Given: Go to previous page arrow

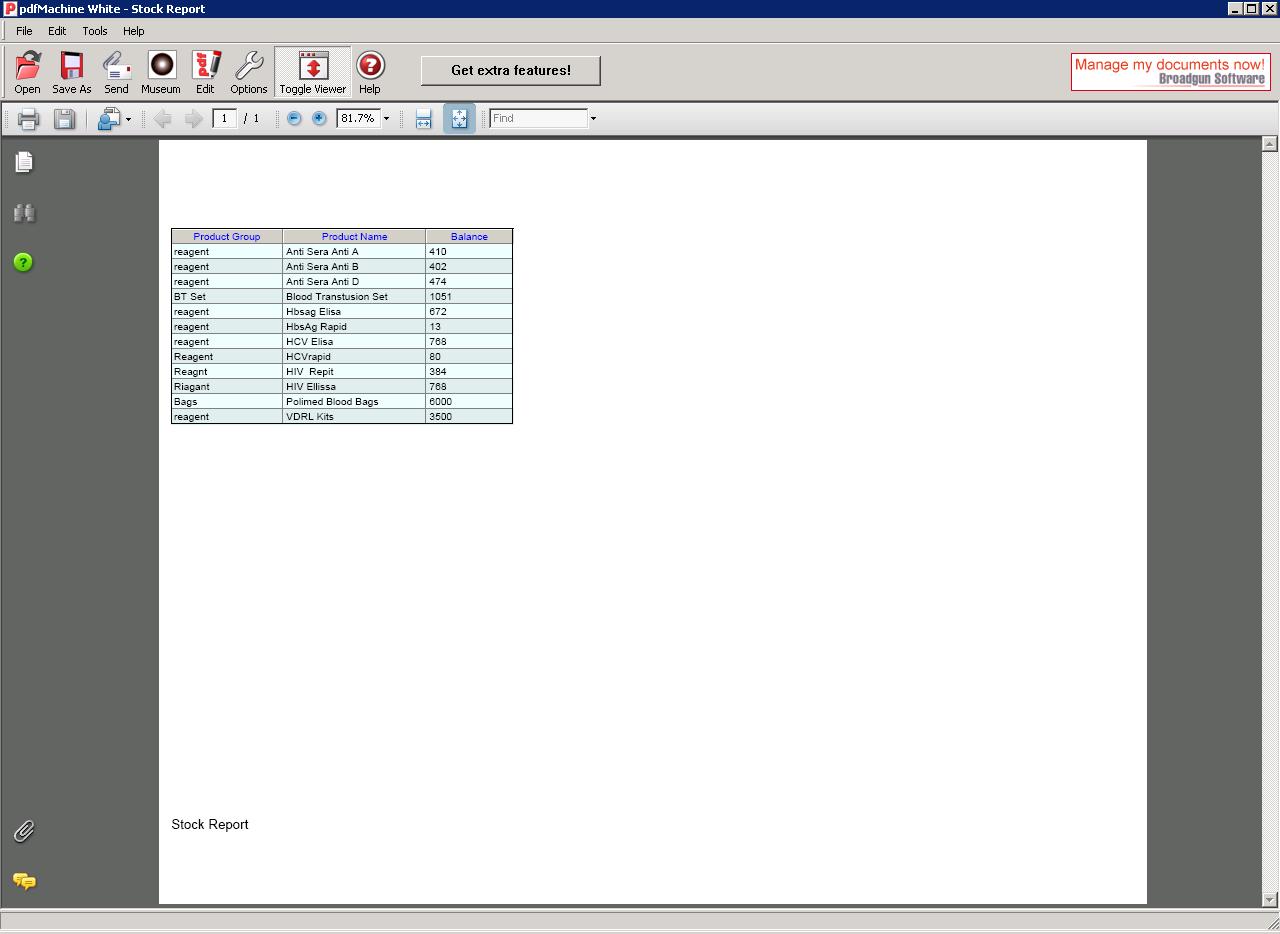Looking at the screenshot, I should [x=162, y=119].
